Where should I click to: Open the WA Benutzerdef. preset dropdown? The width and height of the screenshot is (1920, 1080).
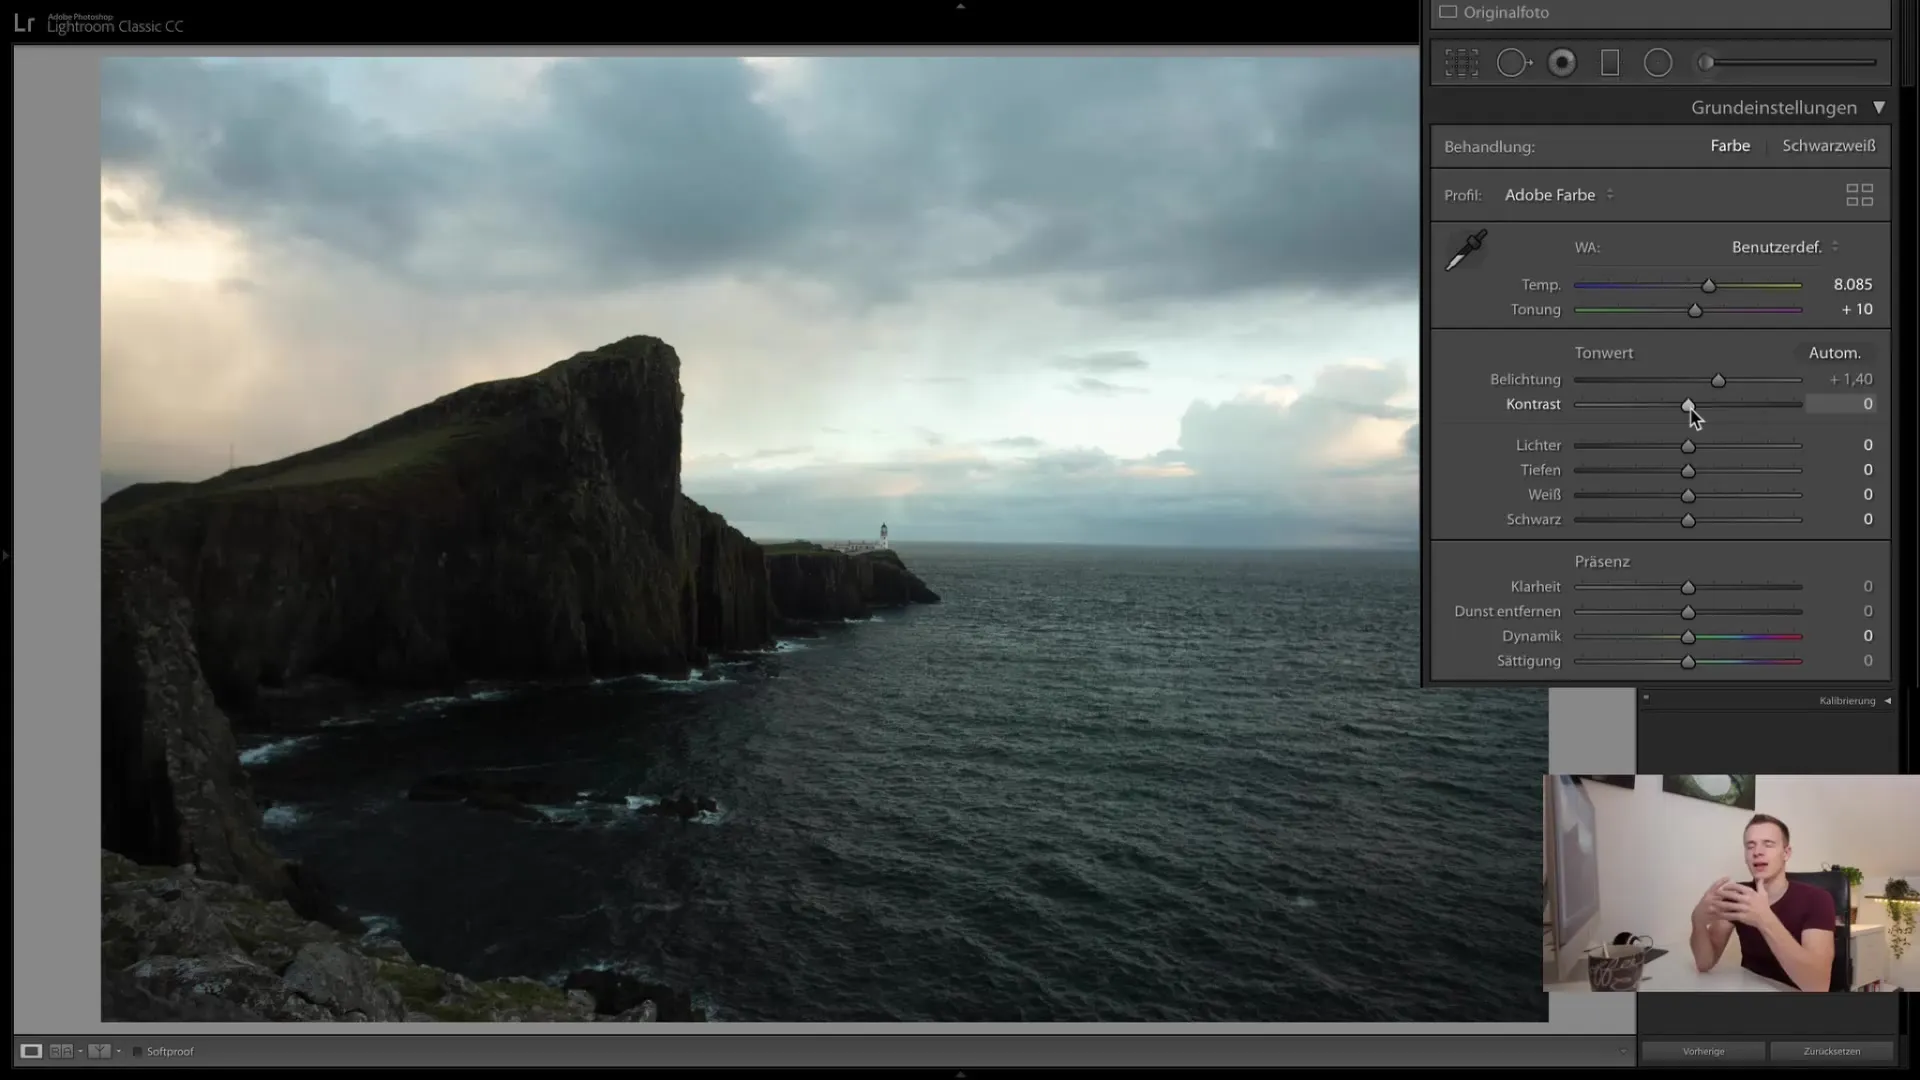click(1785, 247)
